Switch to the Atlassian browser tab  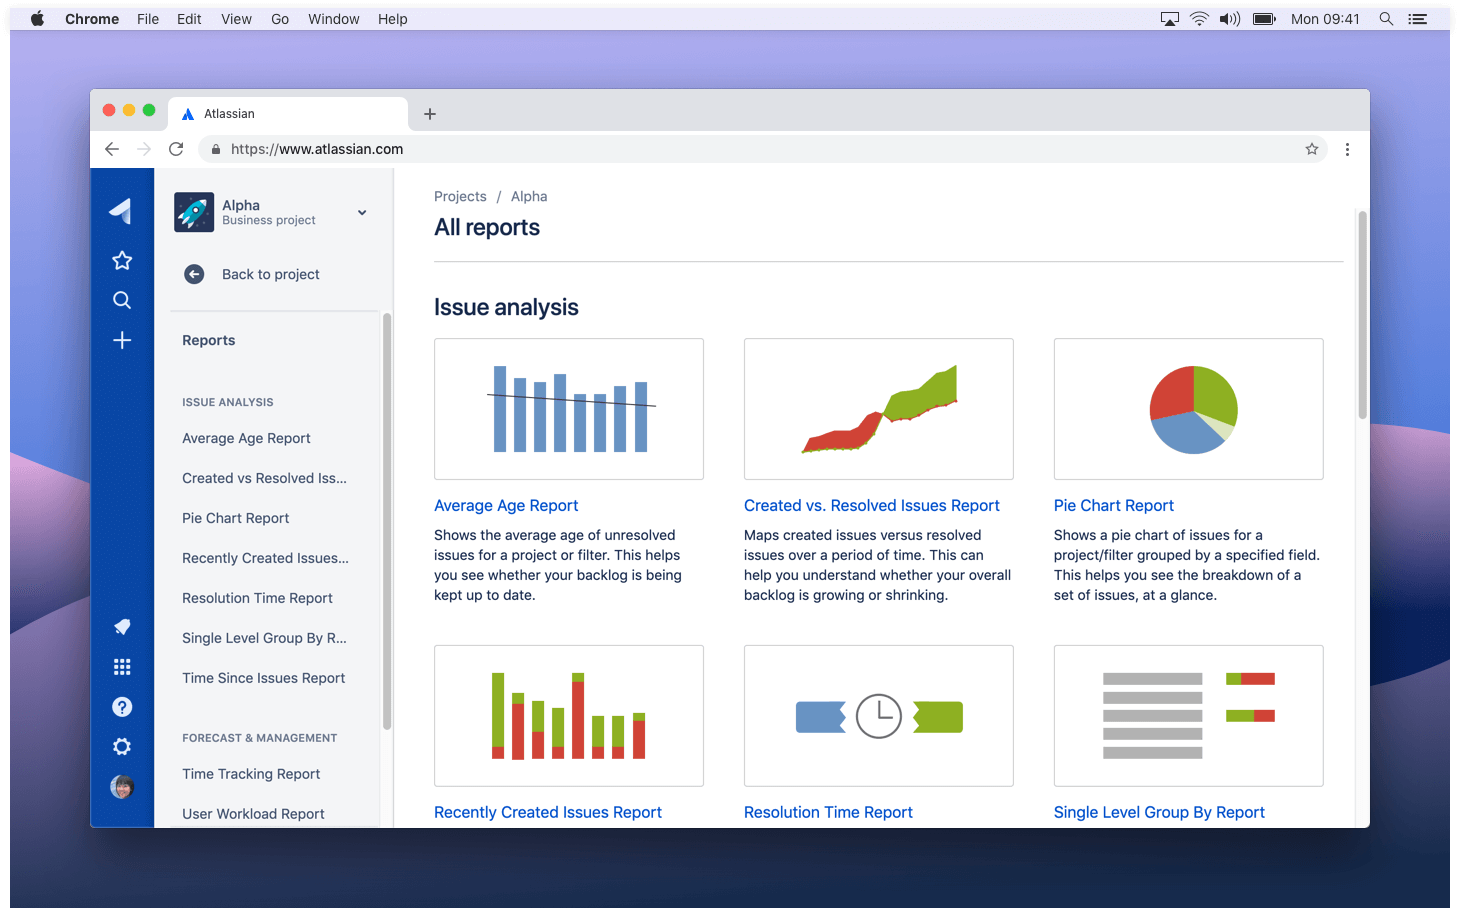coord(288,113)
